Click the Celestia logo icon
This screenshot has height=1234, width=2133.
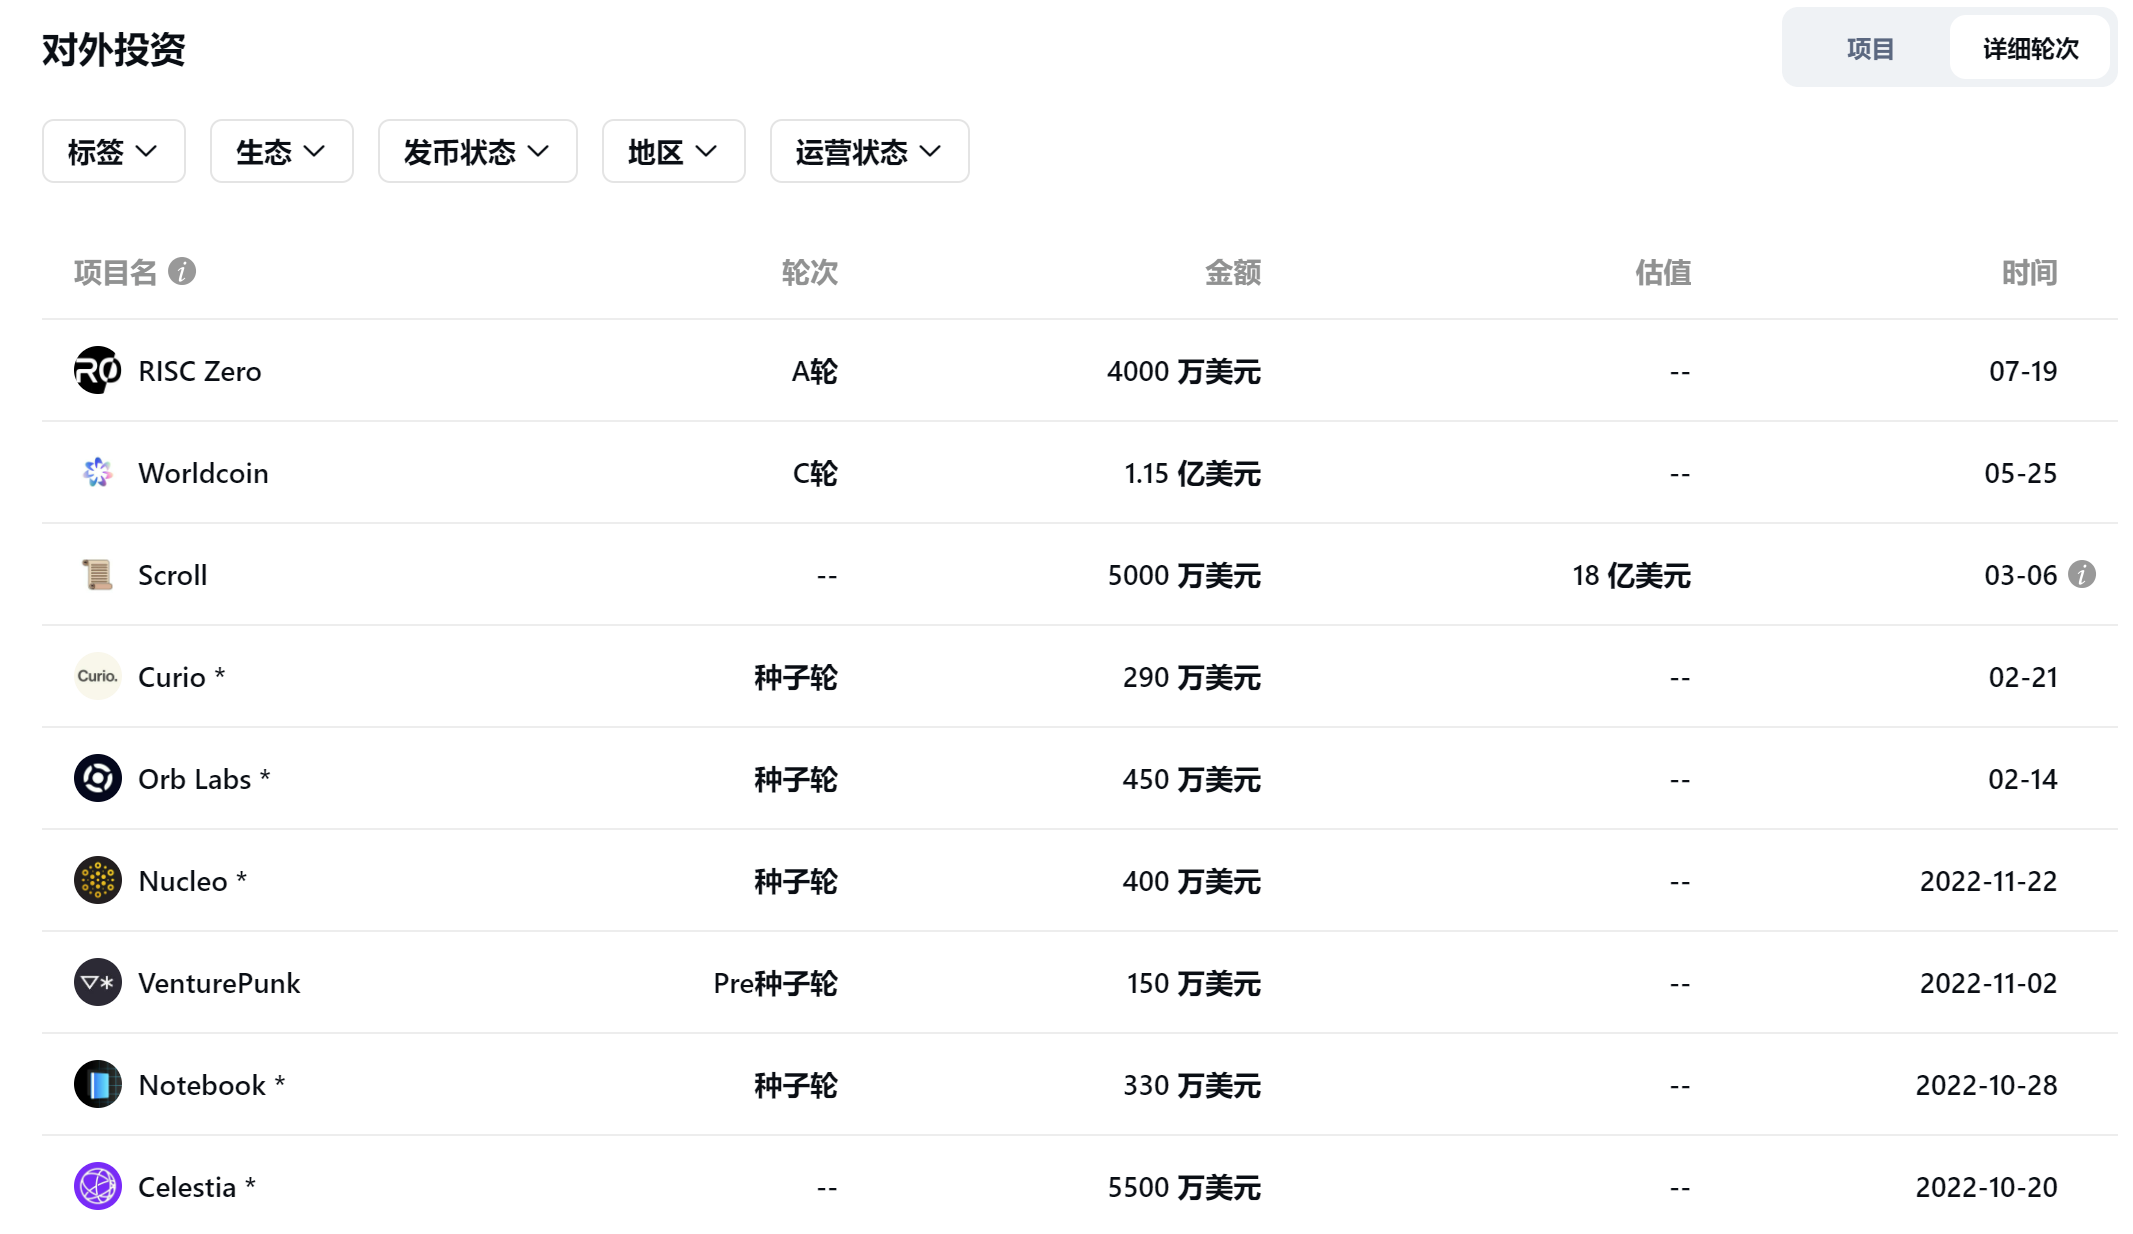(x=98, y=1187)
